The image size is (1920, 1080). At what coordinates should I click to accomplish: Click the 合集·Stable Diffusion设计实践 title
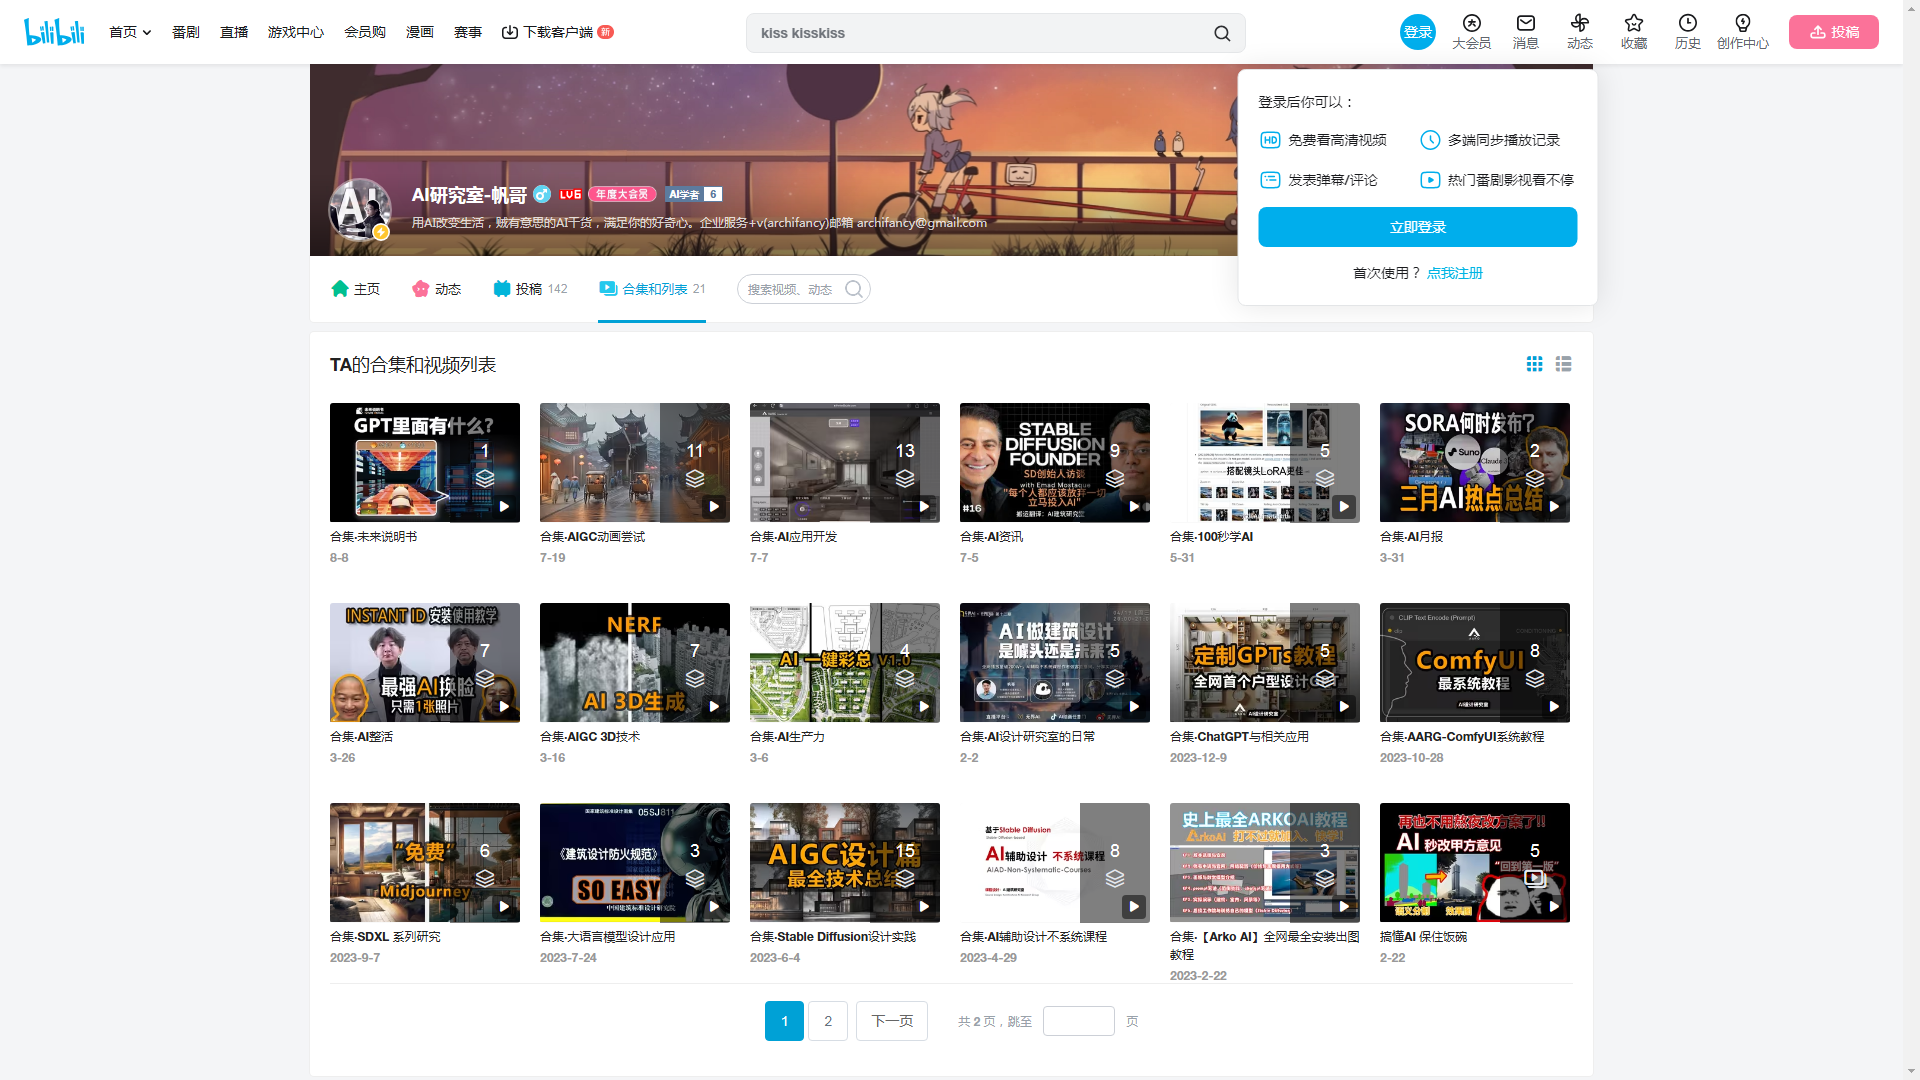833,936
